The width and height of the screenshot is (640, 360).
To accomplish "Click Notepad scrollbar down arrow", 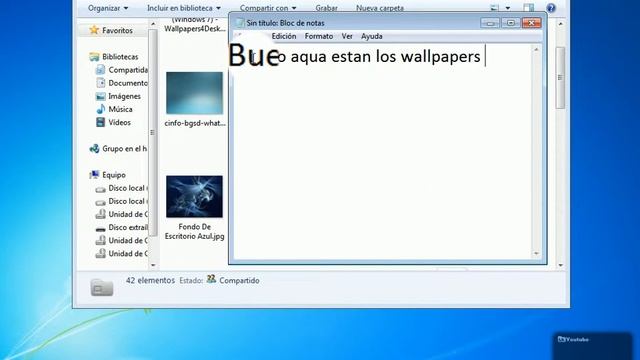I will click(x=536, y=253).
